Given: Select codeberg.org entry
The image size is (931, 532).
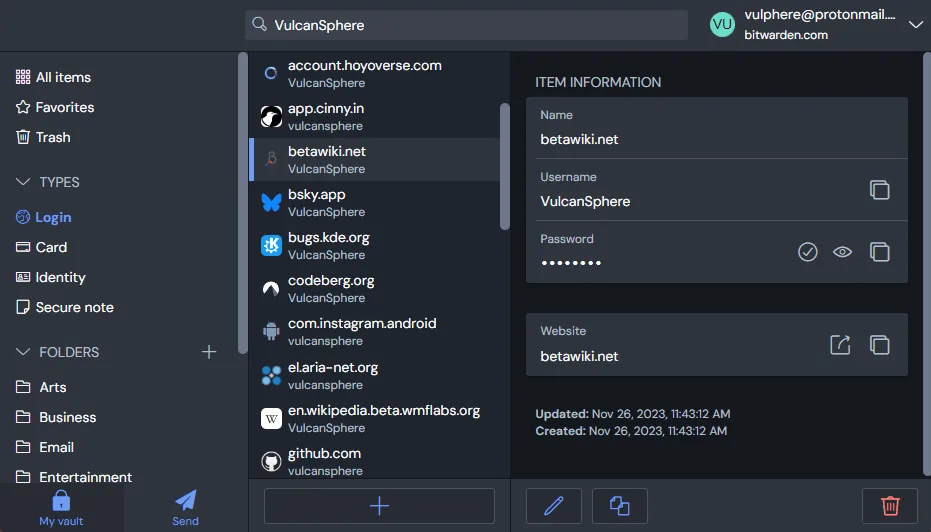Looking at the screenshot, I should (374, 289).
